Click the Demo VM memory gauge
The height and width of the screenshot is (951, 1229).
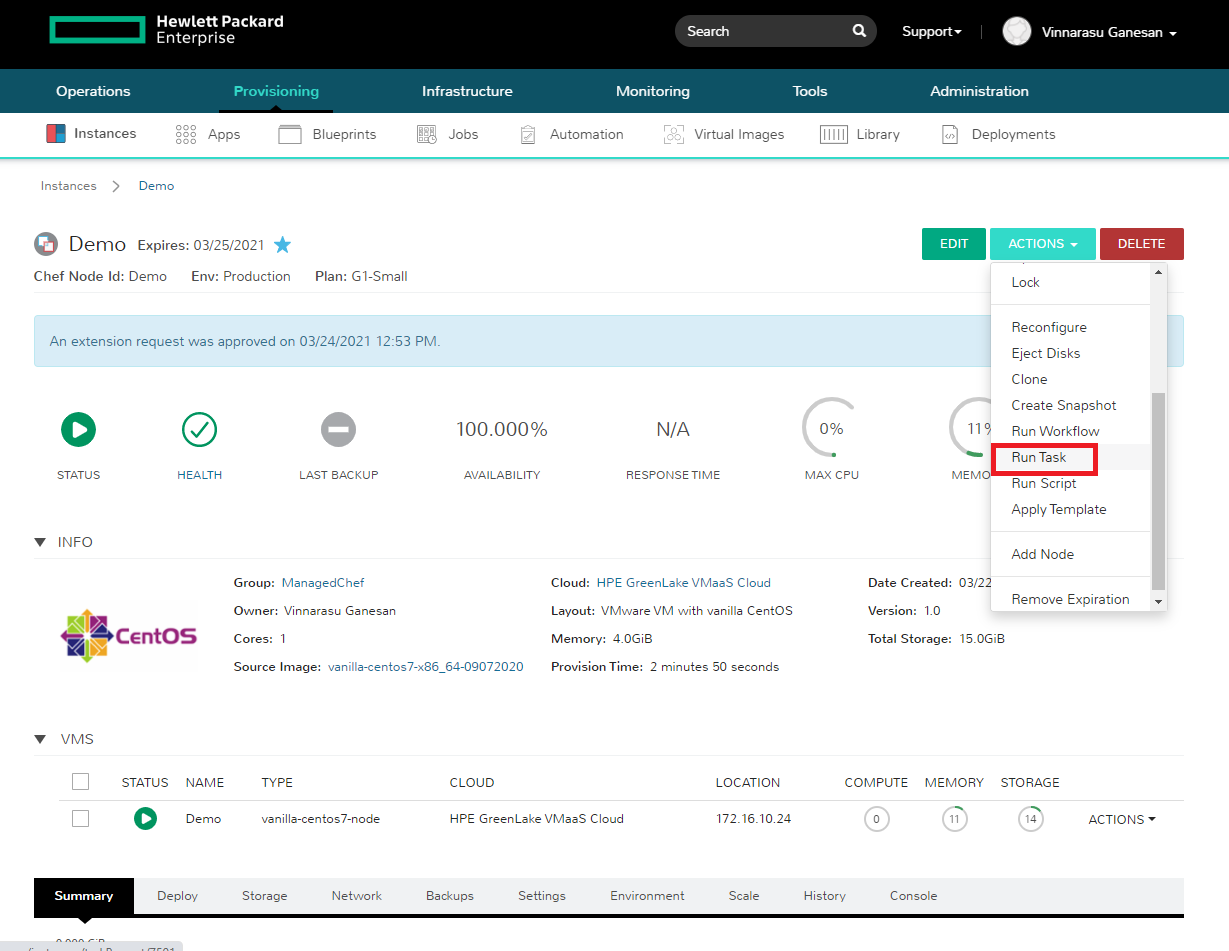954,819
